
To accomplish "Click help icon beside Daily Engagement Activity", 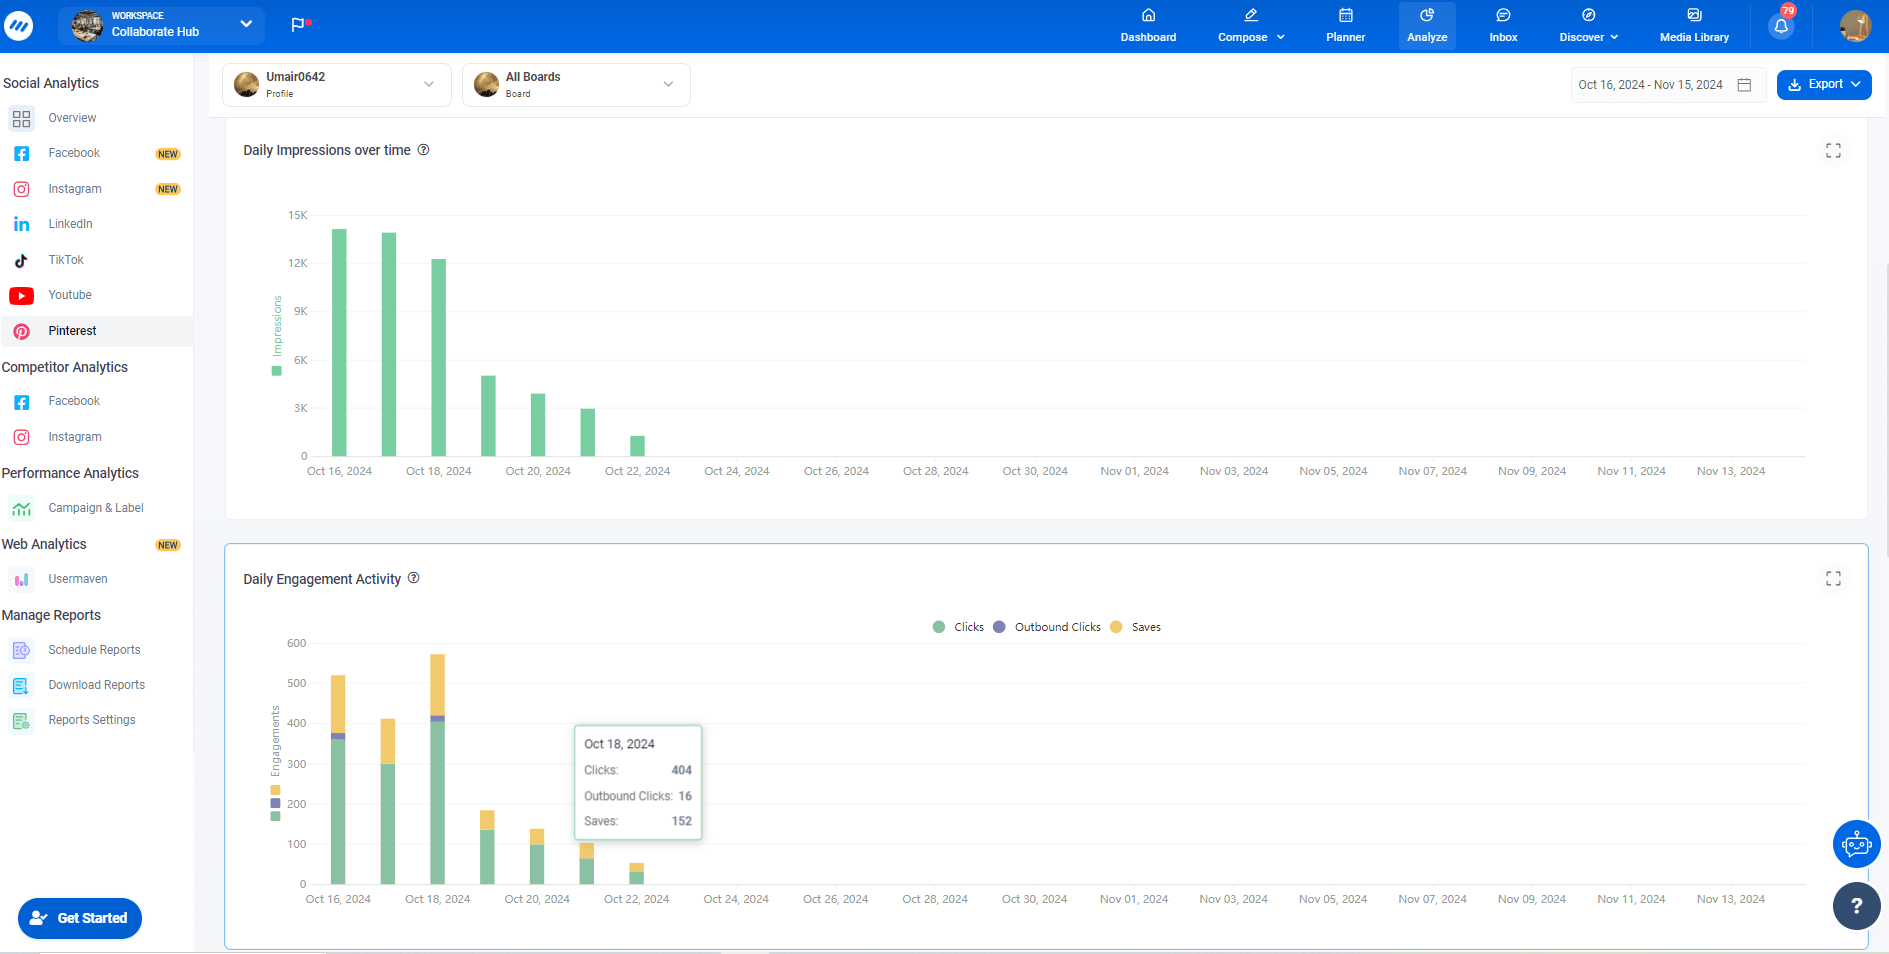I will coord(413,578).
